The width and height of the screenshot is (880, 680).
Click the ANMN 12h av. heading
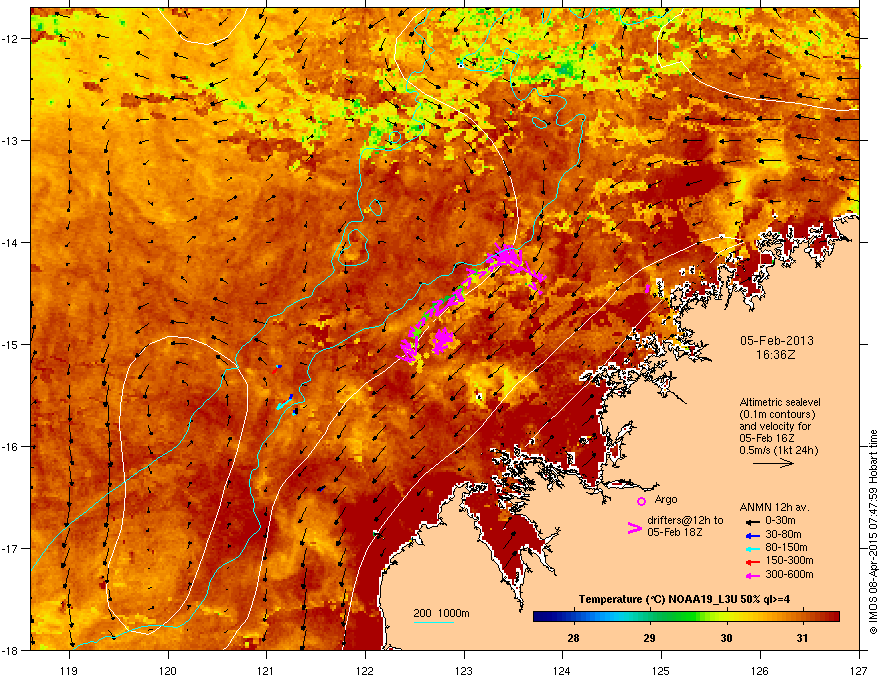point(774,507)
